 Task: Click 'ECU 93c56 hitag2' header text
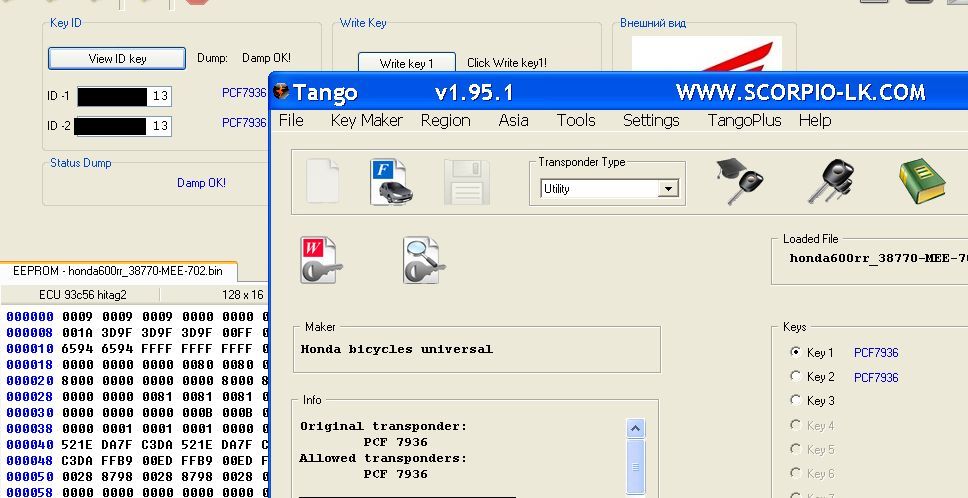(83, 295)
